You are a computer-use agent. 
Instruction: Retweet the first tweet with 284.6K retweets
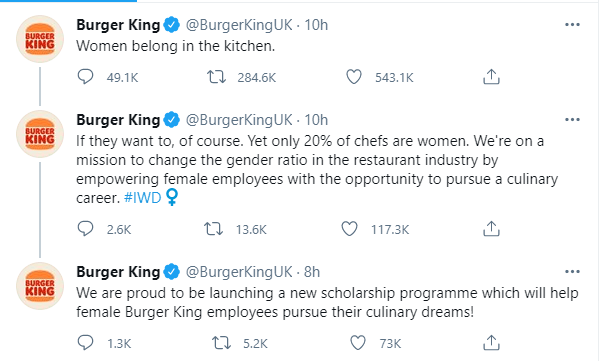217,77
